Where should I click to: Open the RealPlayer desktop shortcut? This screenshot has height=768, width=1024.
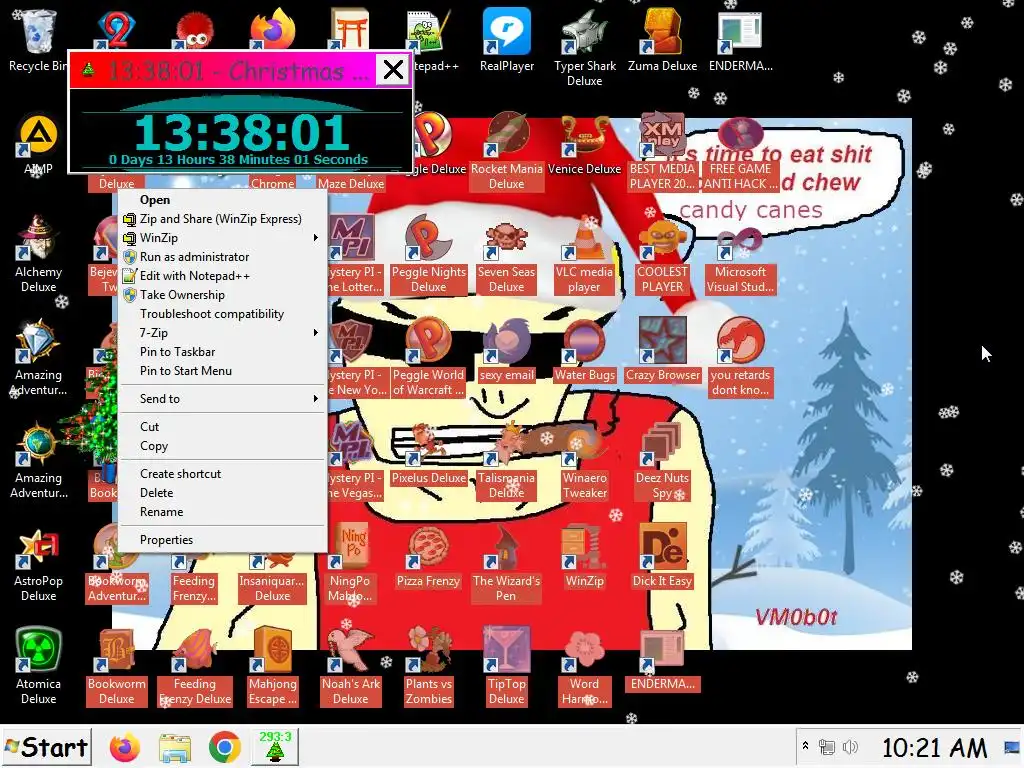[x=507, y=40]
